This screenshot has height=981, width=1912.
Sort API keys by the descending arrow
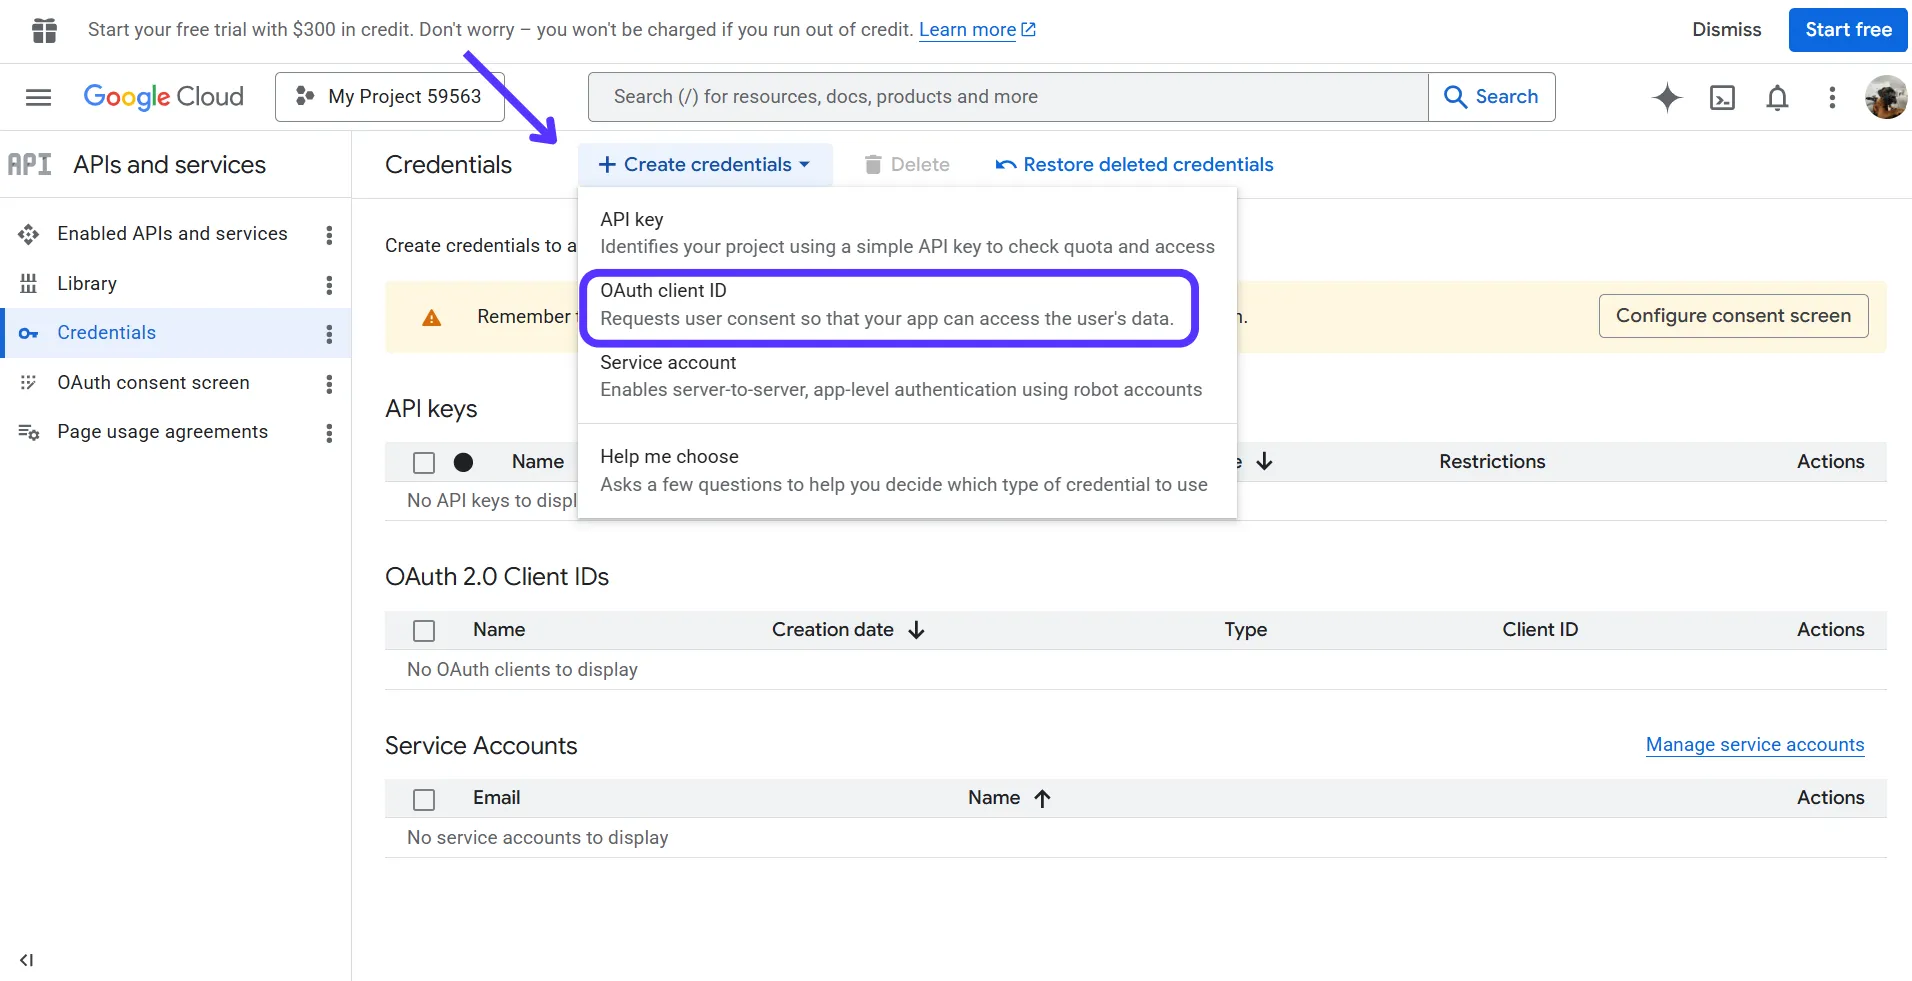pos(1264,461)
